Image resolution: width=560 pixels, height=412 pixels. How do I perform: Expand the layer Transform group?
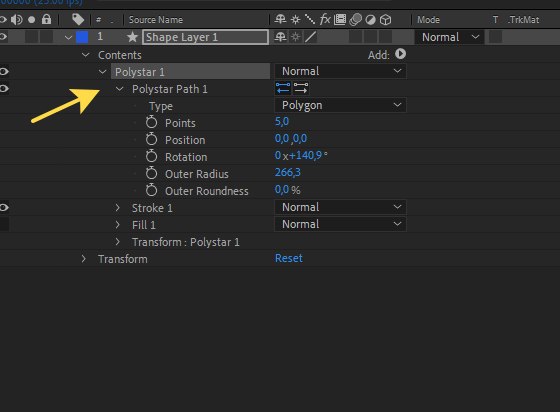coord(83,258)
